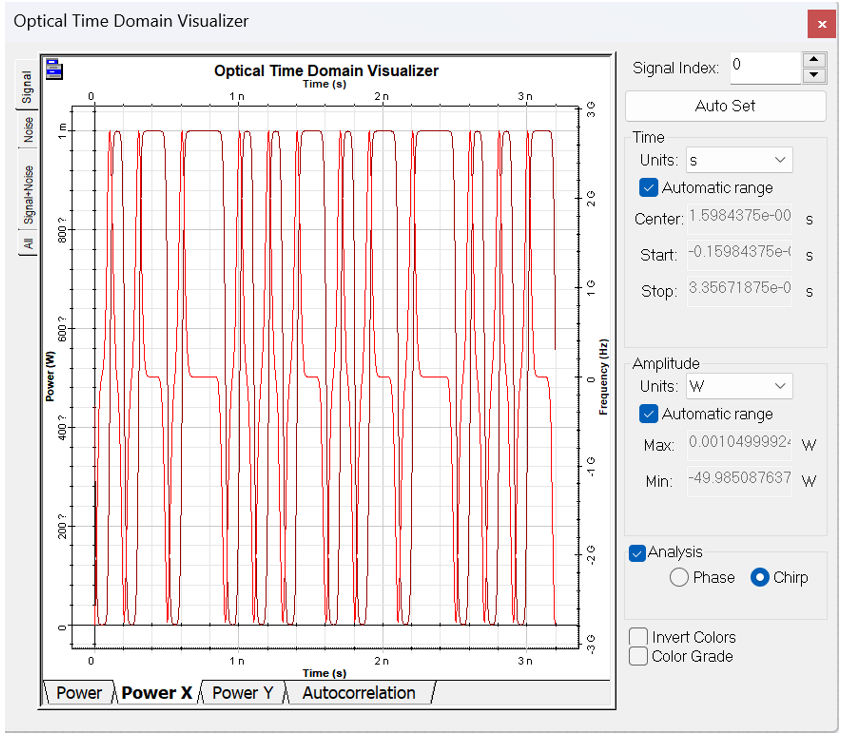Select the Signal+Noise vertical tab
The image size is (842, 737).
28,195
